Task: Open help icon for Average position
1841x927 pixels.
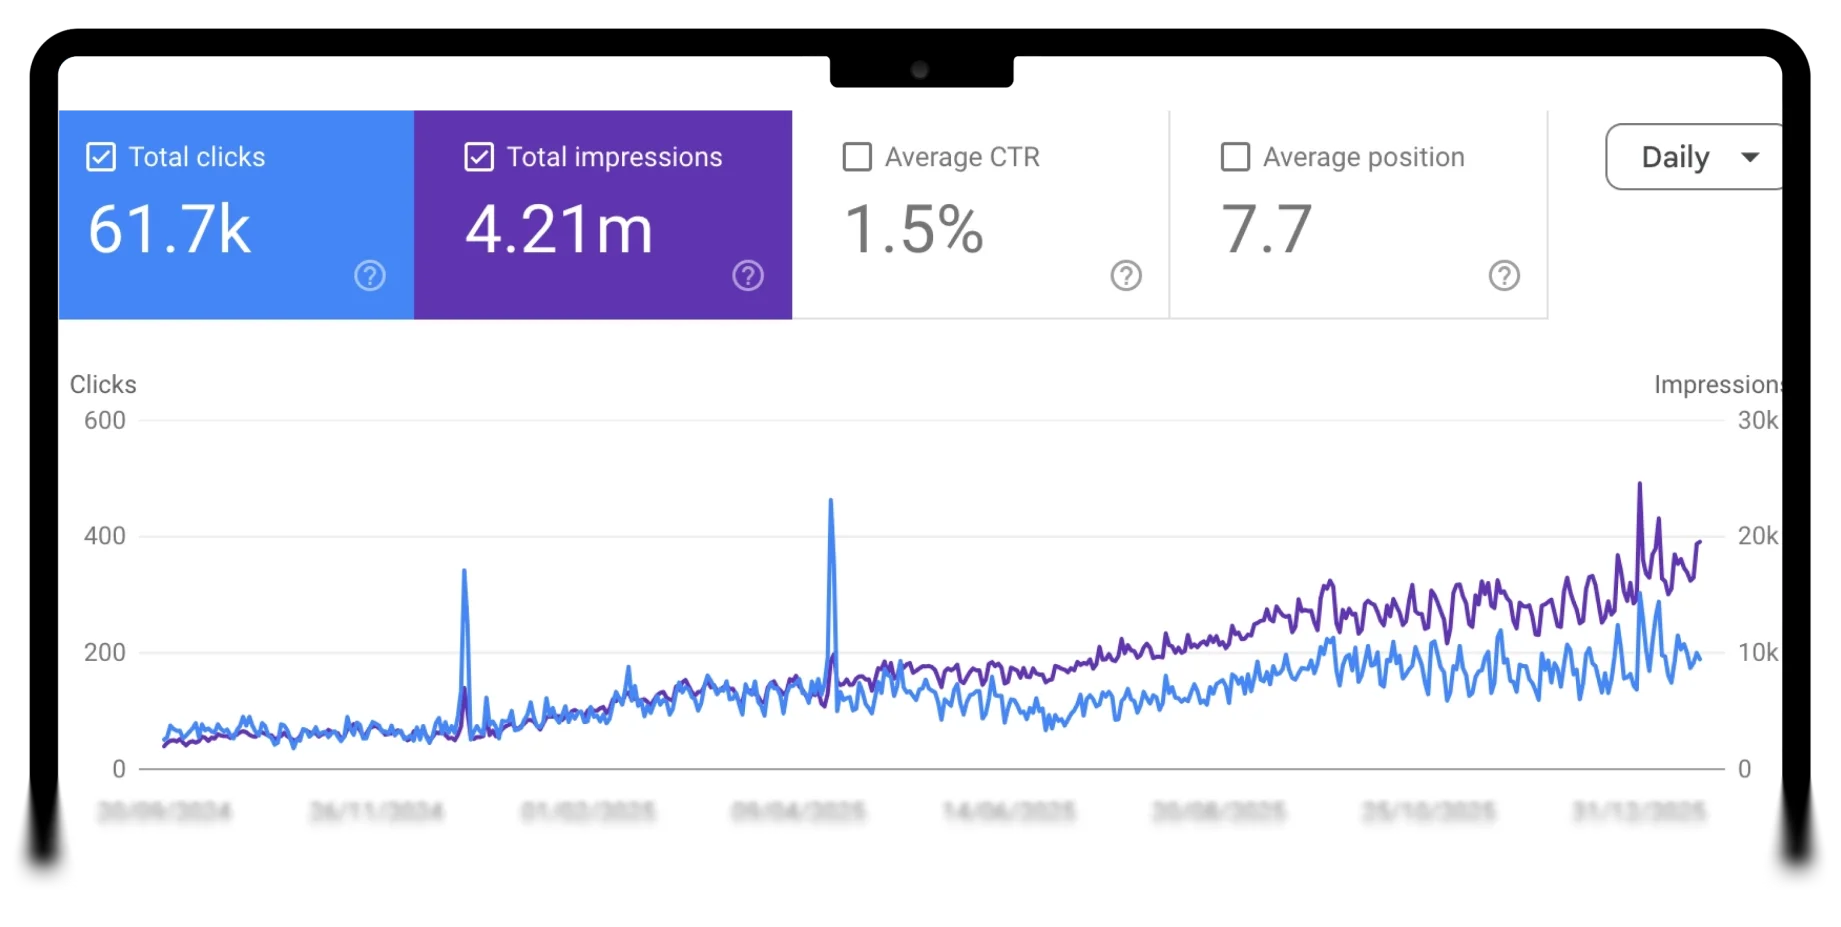Action: tap(1504, 276)
